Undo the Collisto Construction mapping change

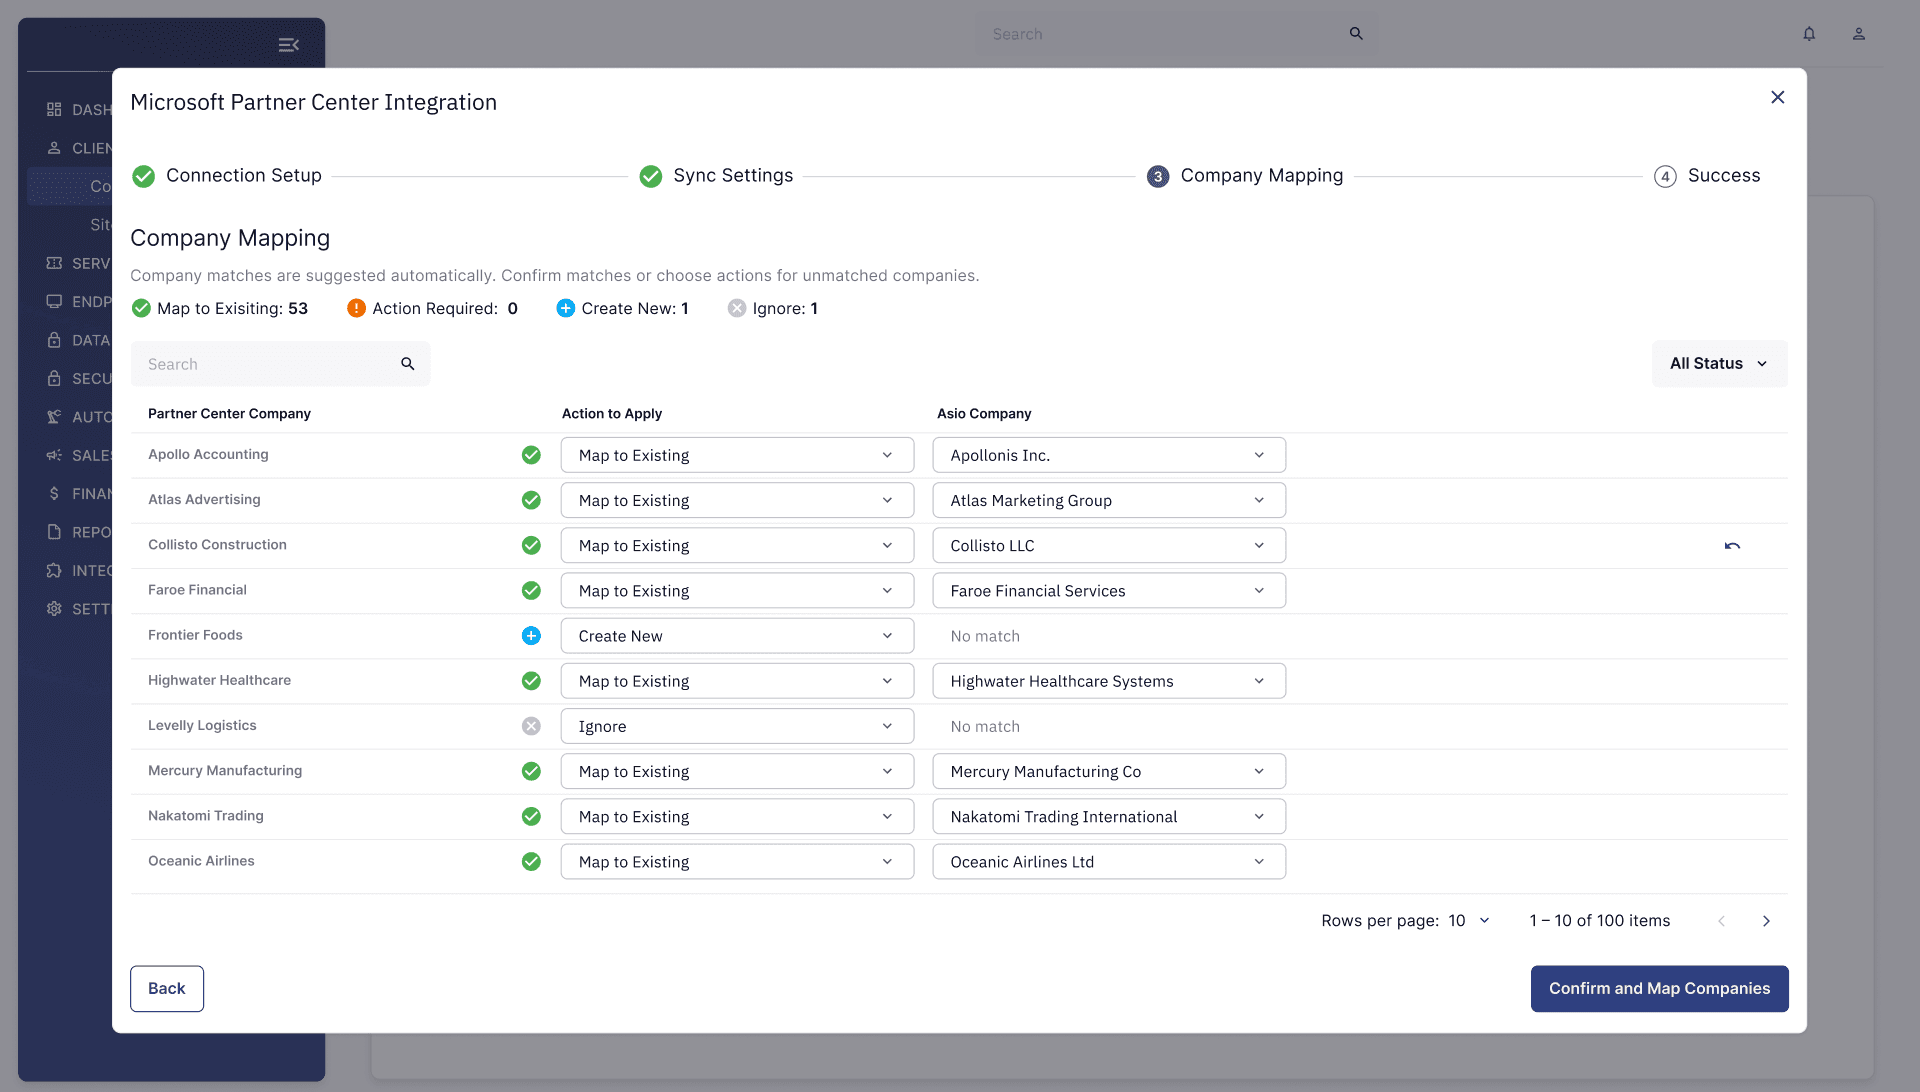click(x=1732, y=546)
